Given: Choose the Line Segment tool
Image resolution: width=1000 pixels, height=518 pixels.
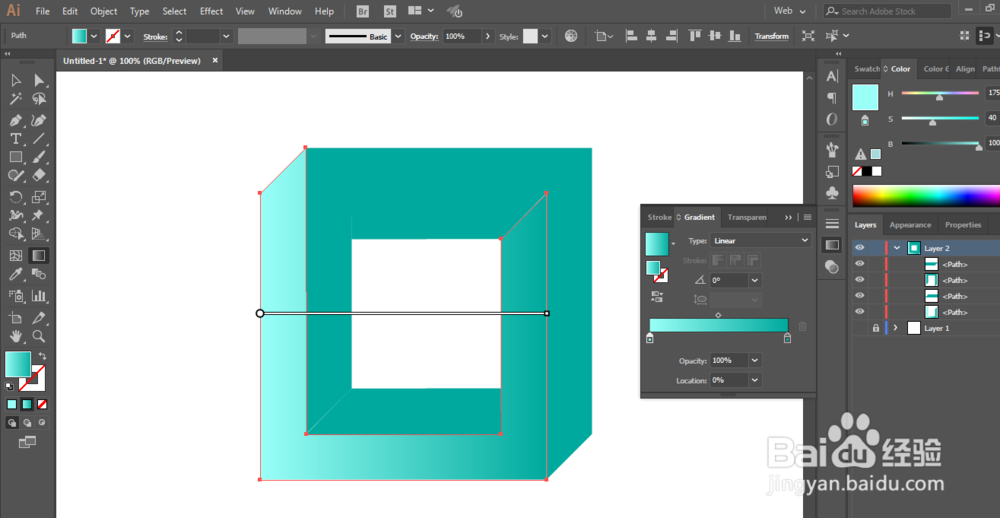Looking at the screenshot, I should (39, 138).
